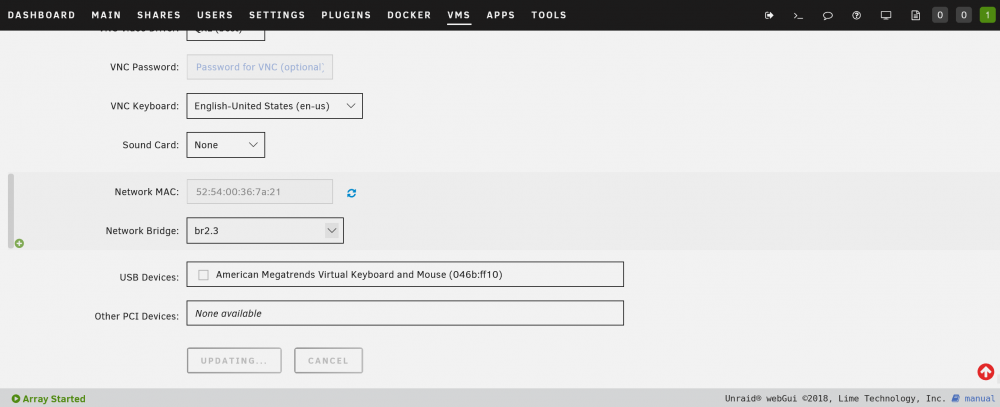Open the VNC Keyboard dropdown
Image resolution: width=1000 pixels, height=407 pixels.
pyautogui.click(x=274, y=106)
